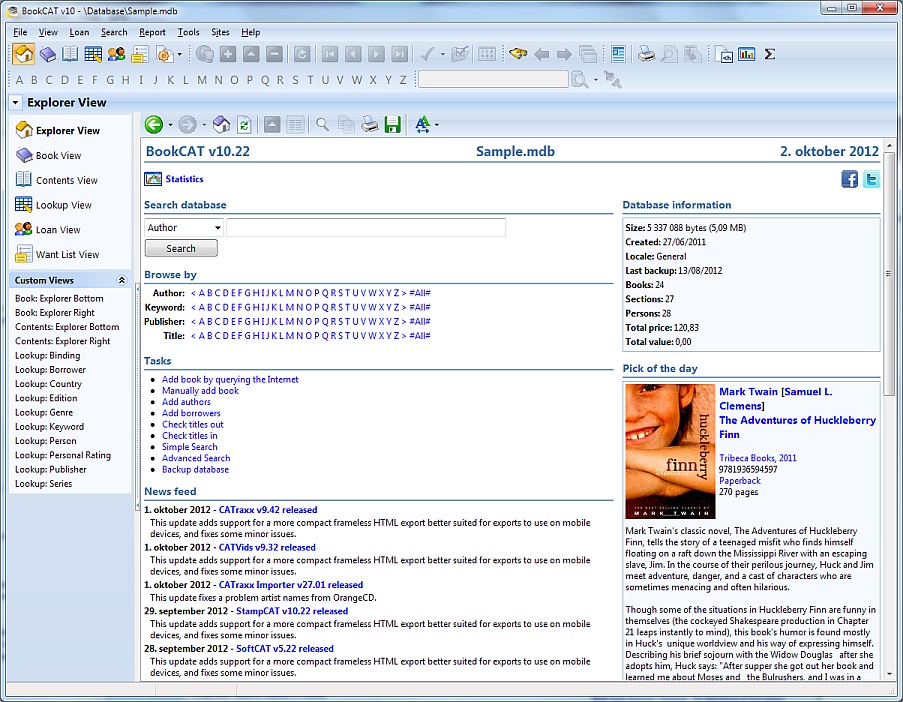Click the quick search box in the letter bar
903x702 pixels.
pyautogui.click(x=493, y=79)
